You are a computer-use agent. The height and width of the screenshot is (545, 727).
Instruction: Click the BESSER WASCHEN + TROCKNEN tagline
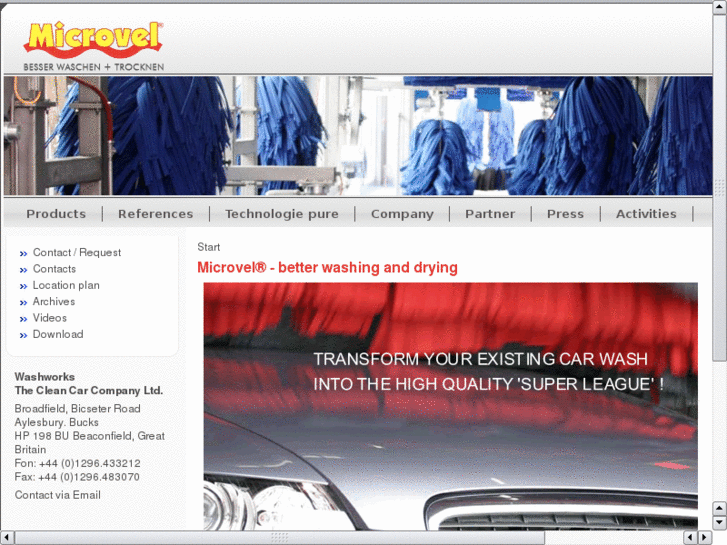tap(94, 67)
